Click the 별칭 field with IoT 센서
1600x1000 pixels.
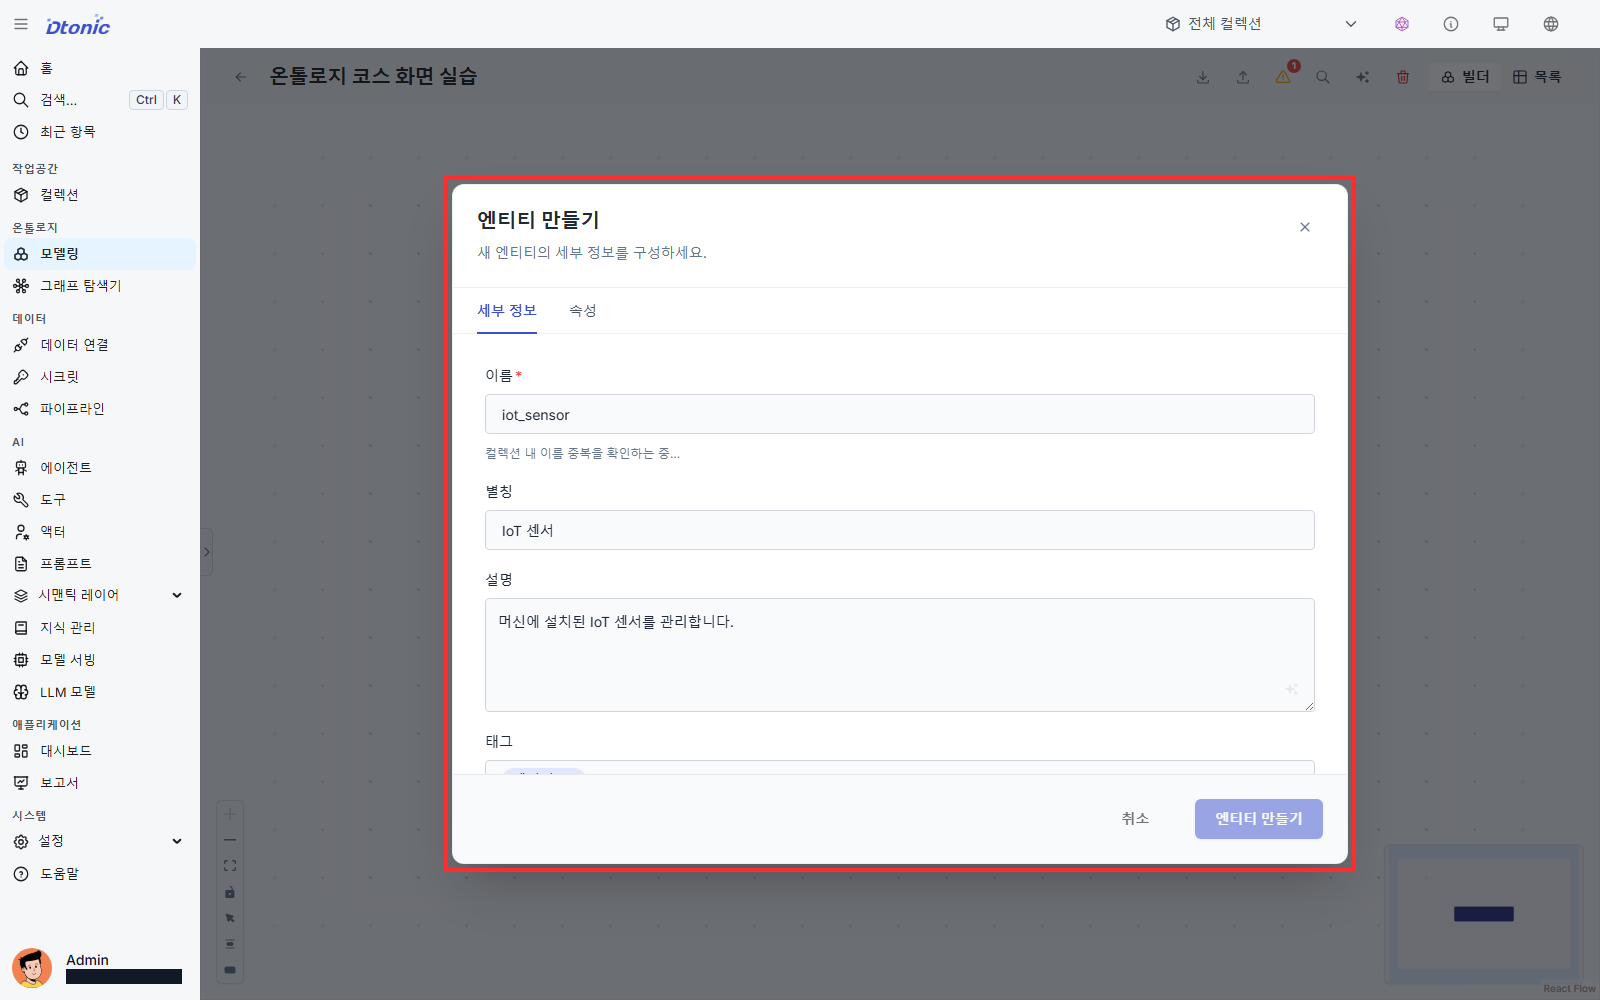pyautogui.click(x=900, y=530)
